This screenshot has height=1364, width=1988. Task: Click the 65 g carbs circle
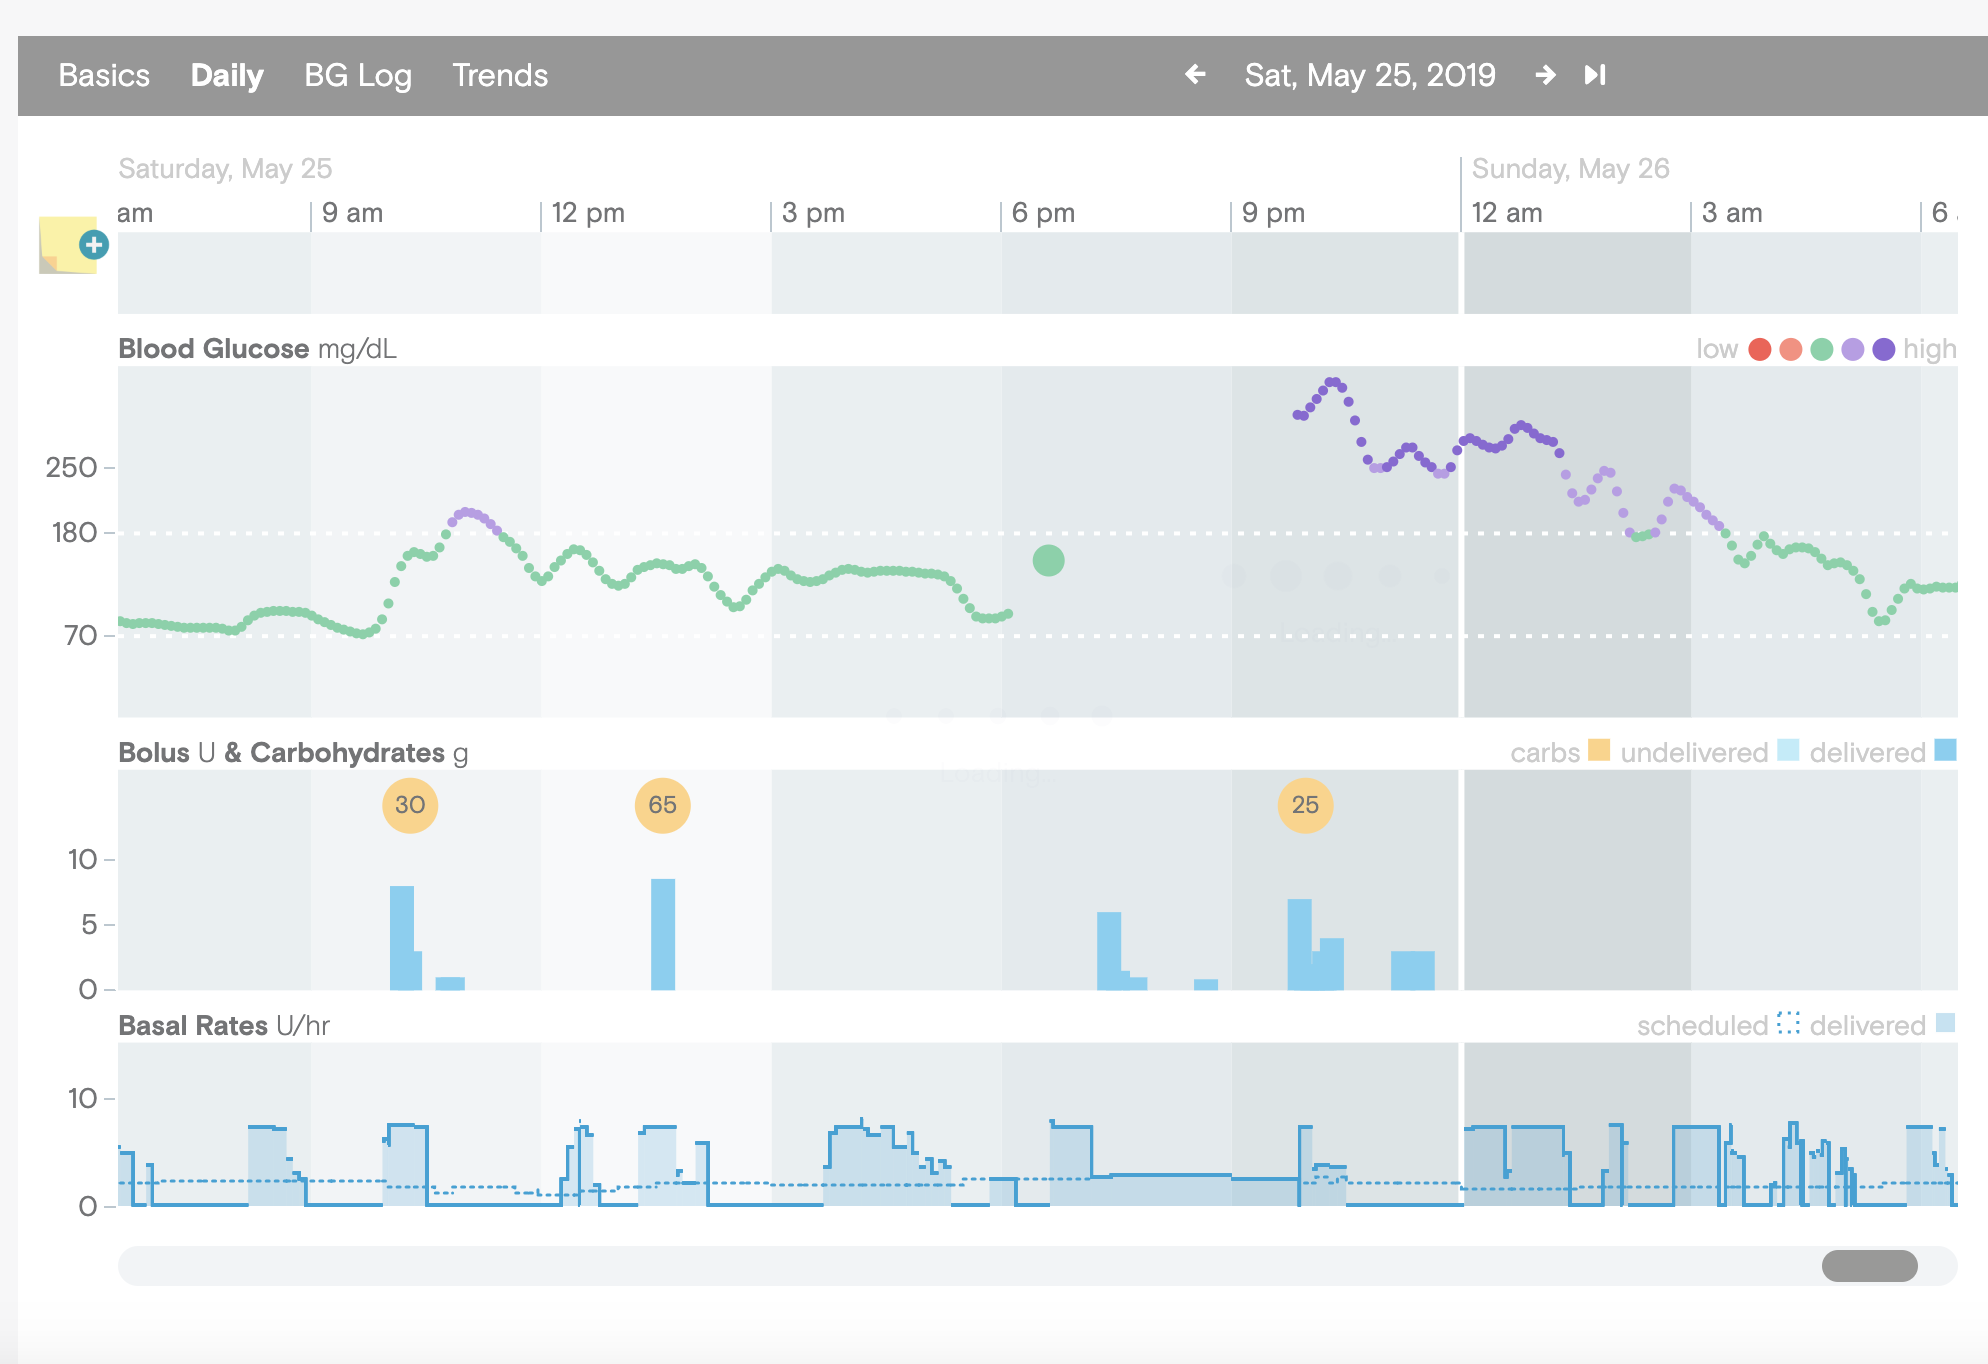click(x=662, y=805)
